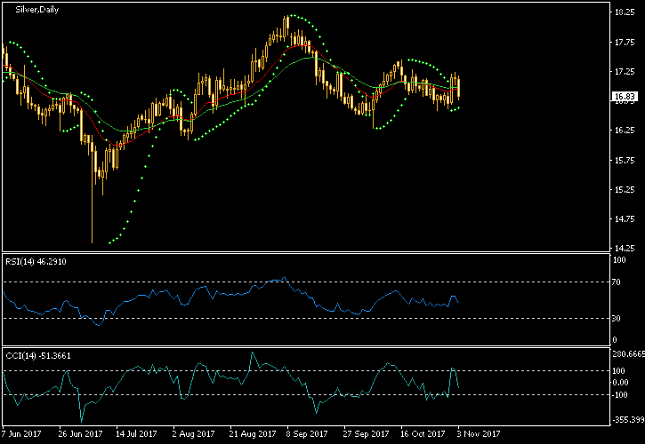The height and width of the screenshot is (444, 645).
Task: Click the Silver,Daily chart title
Action: tap(37, 9)
